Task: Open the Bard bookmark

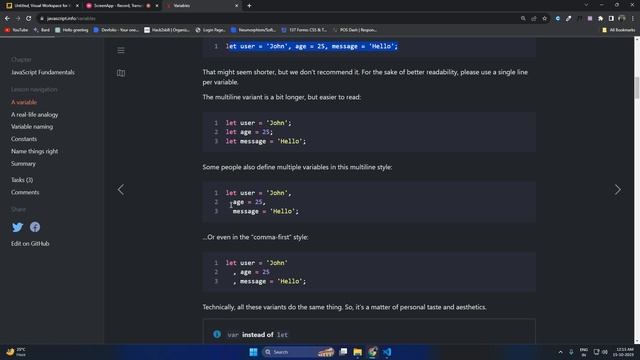Action: 42,30
